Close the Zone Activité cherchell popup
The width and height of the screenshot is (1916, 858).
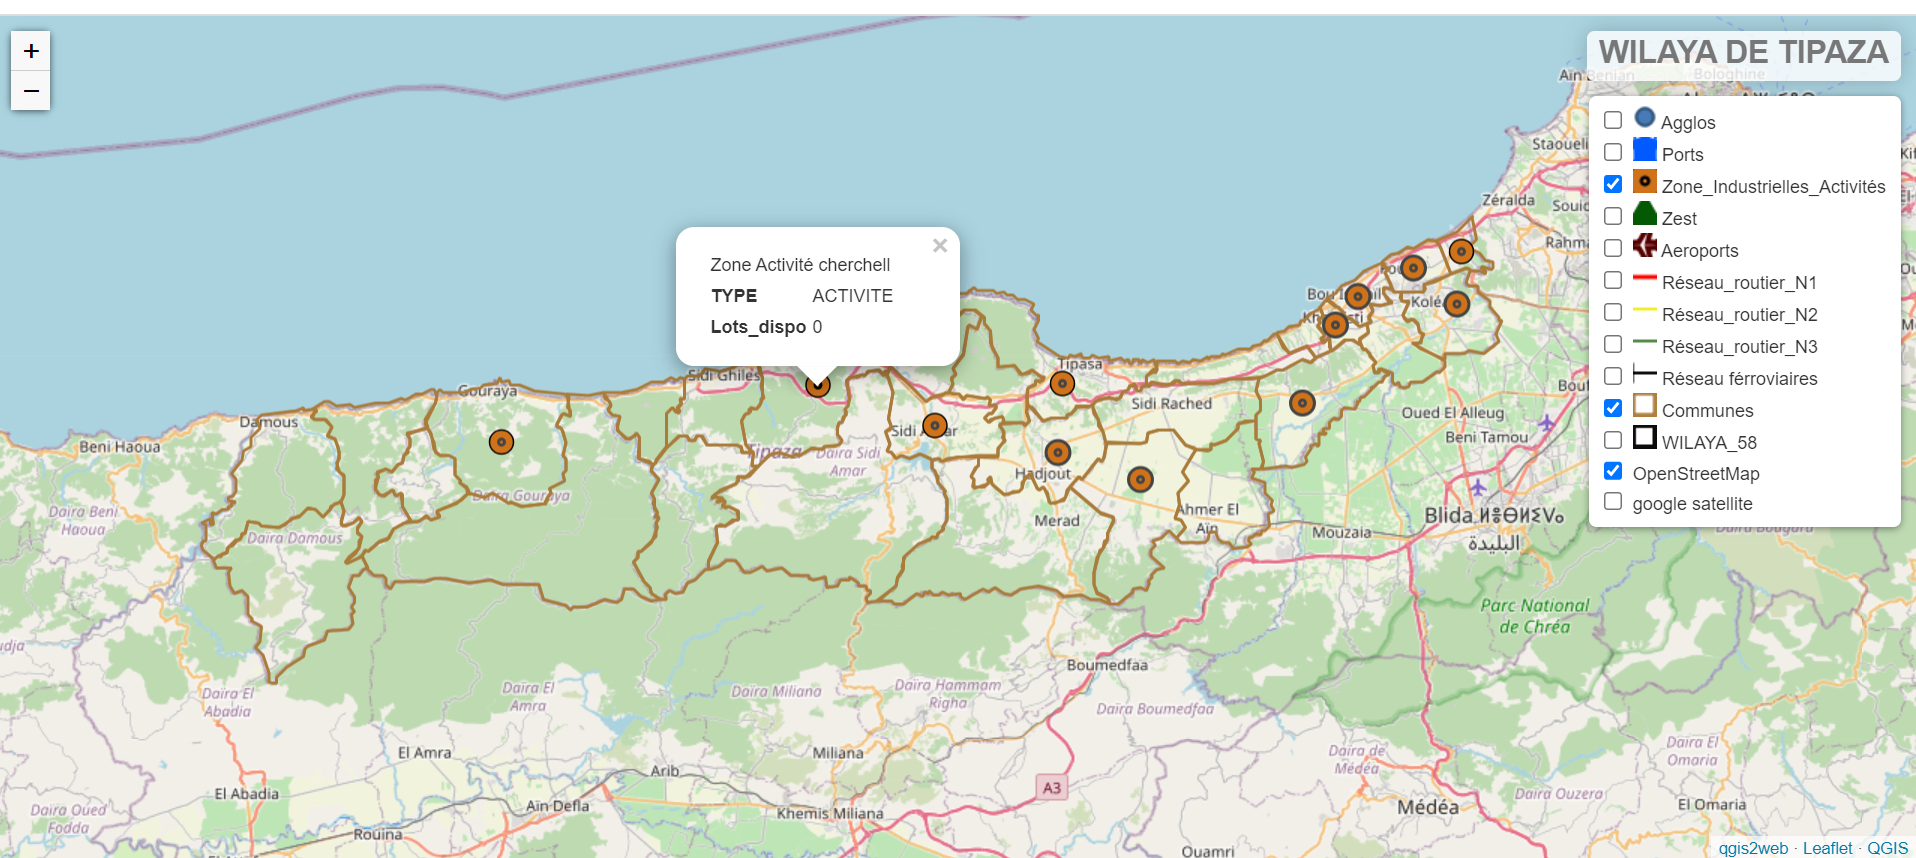click(x=939, y=246)
